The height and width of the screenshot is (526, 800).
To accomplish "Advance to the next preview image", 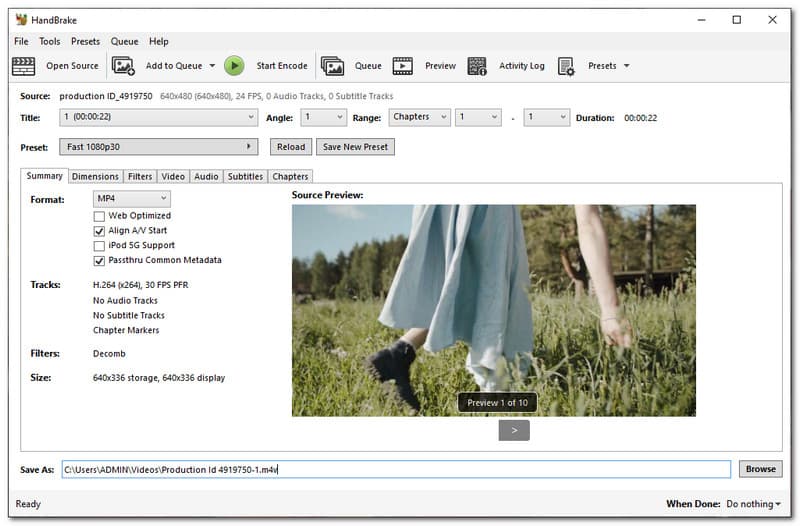I will coord(514,430).
